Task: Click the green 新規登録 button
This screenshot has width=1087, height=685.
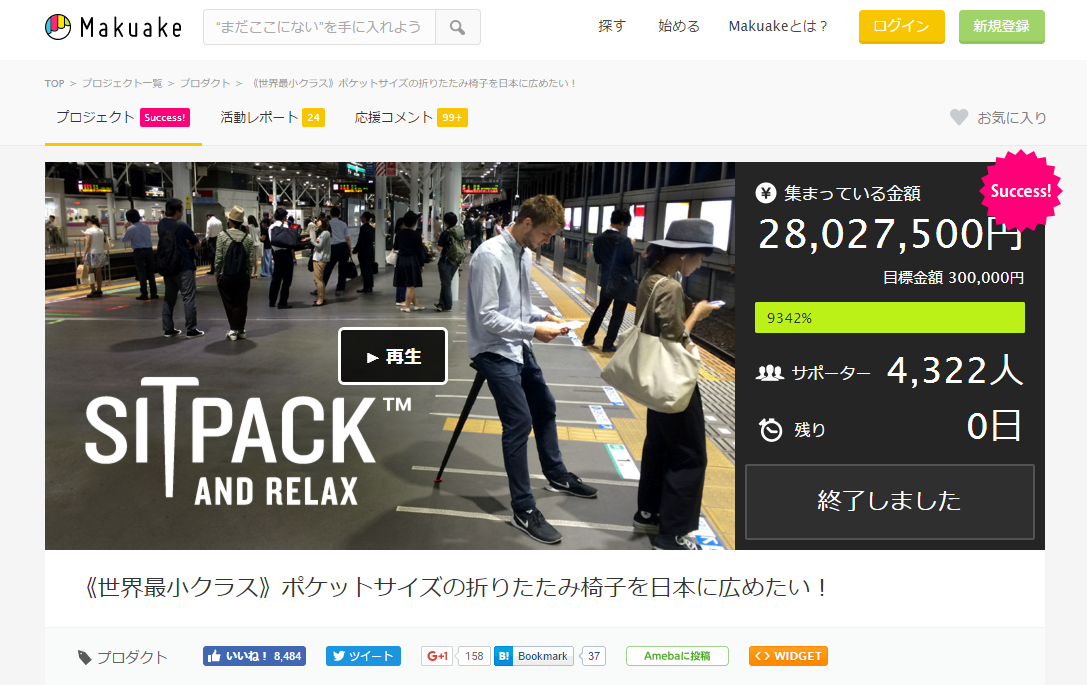Action: [x=1002, y=27]
